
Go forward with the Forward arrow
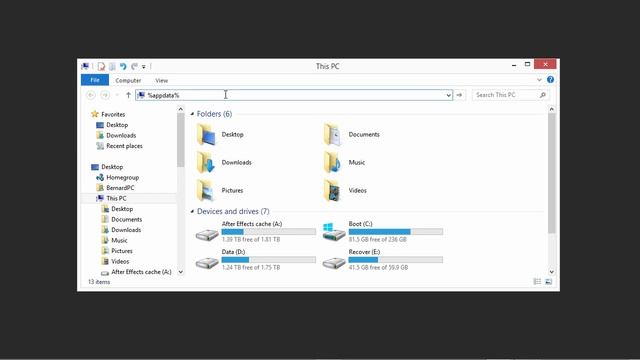(105, 95)
